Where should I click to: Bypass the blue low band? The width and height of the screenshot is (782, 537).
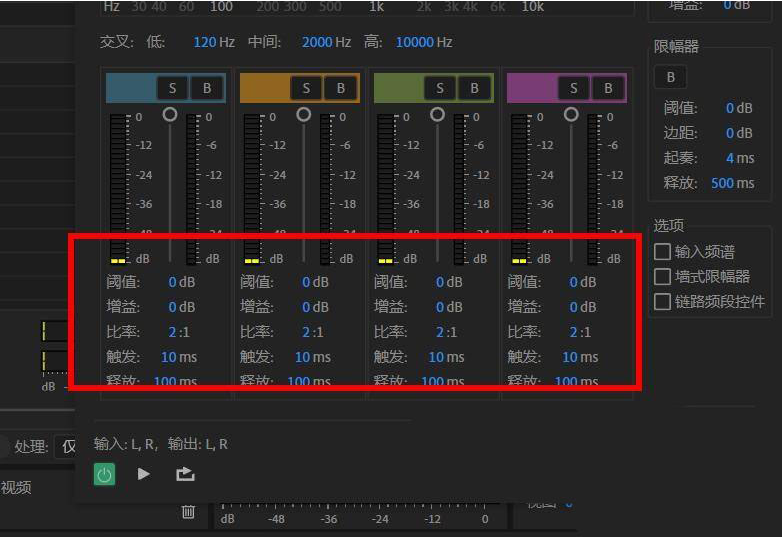[x=207, y=88]
